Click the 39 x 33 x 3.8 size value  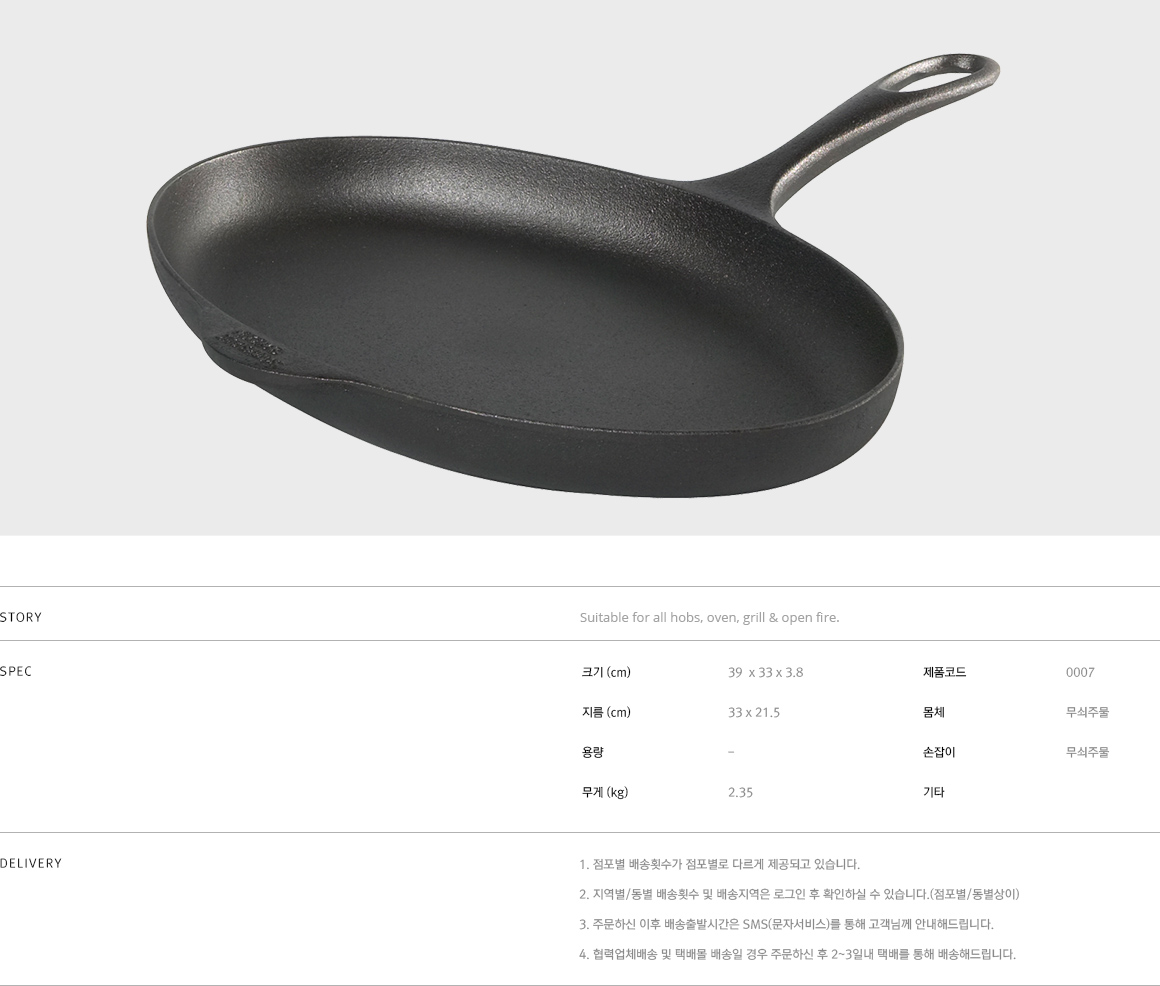tap(765, 672)
